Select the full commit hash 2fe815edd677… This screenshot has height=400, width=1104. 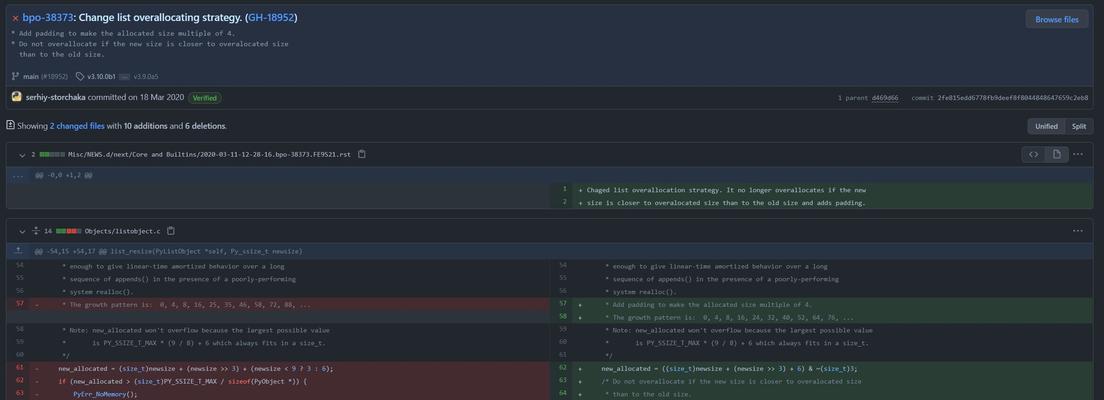tap(1012, 98)
